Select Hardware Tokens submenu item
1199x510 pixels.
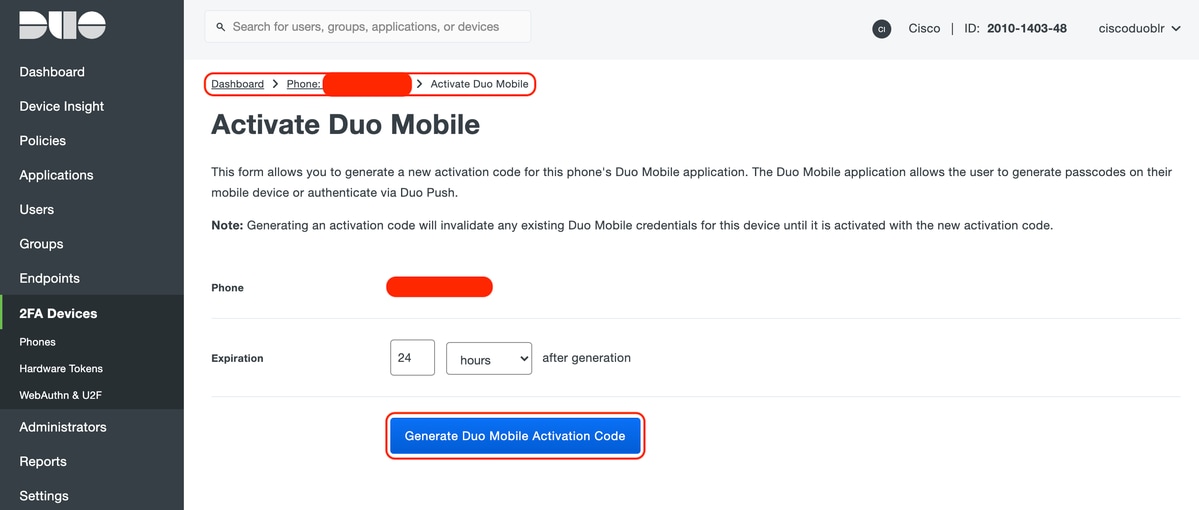point(61,369)
